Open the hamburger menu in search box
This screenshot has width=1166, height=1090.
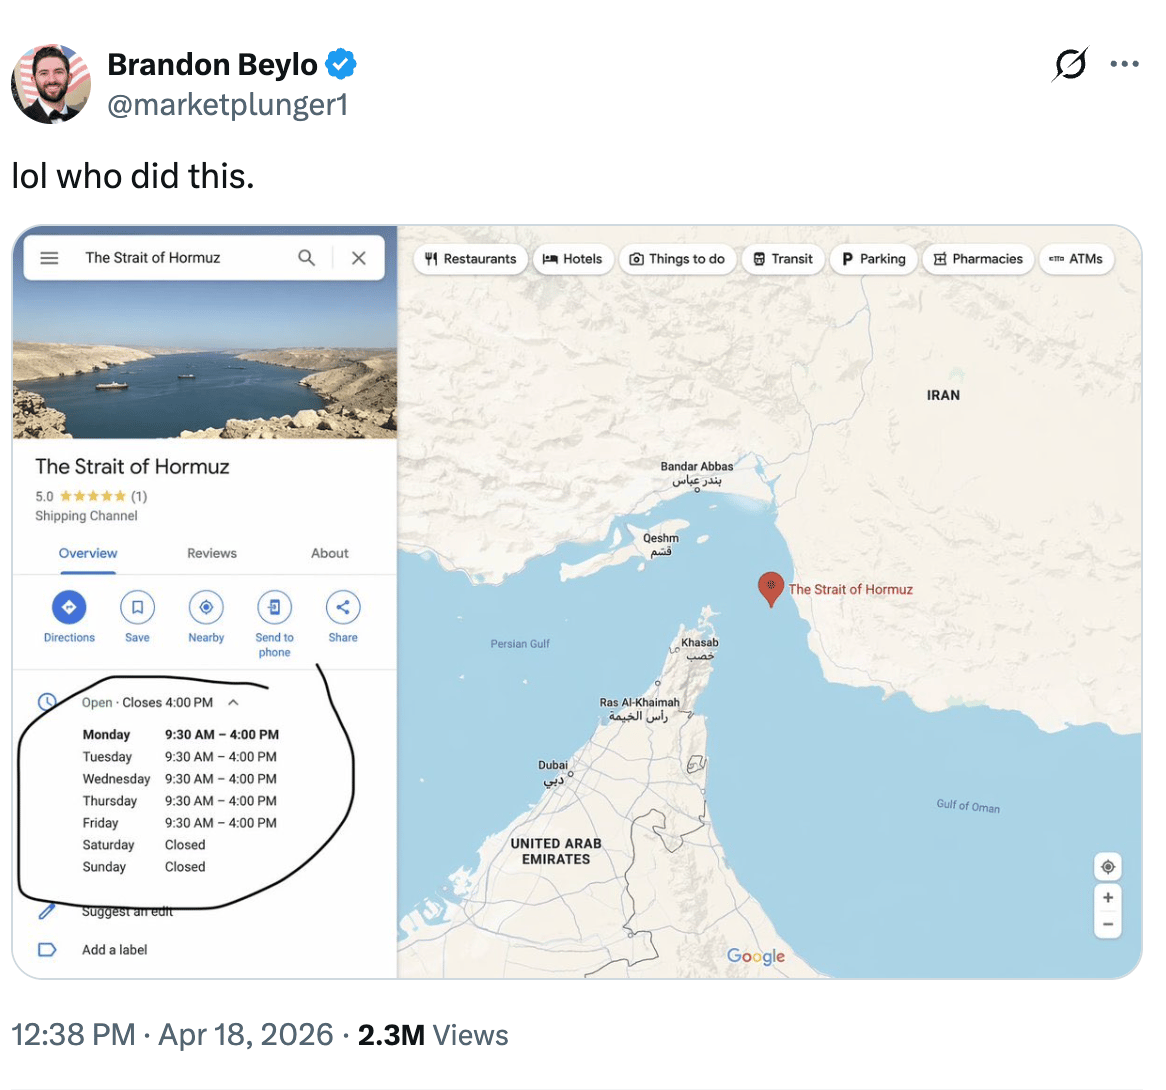49,258
